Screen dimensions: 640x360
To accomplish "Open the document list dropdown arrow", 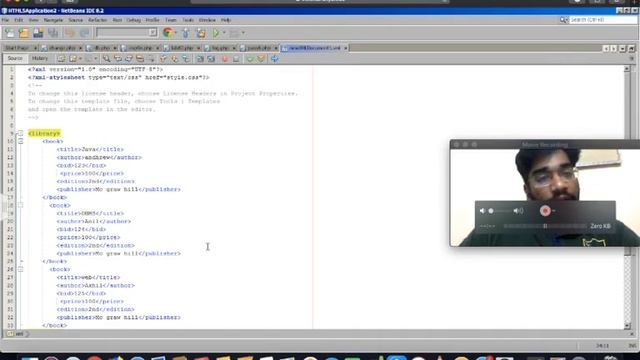I will pyautogui.click(x=622, y=49).
